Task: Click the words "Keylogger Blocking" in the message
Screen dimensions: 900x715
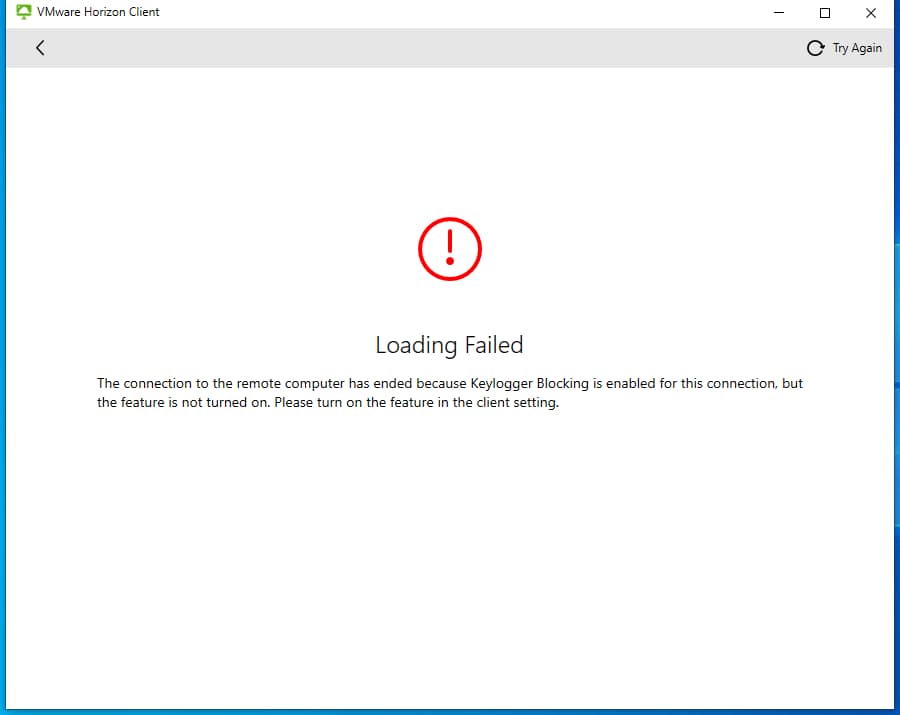Action: pyautogui.click(x=529, y=384)
